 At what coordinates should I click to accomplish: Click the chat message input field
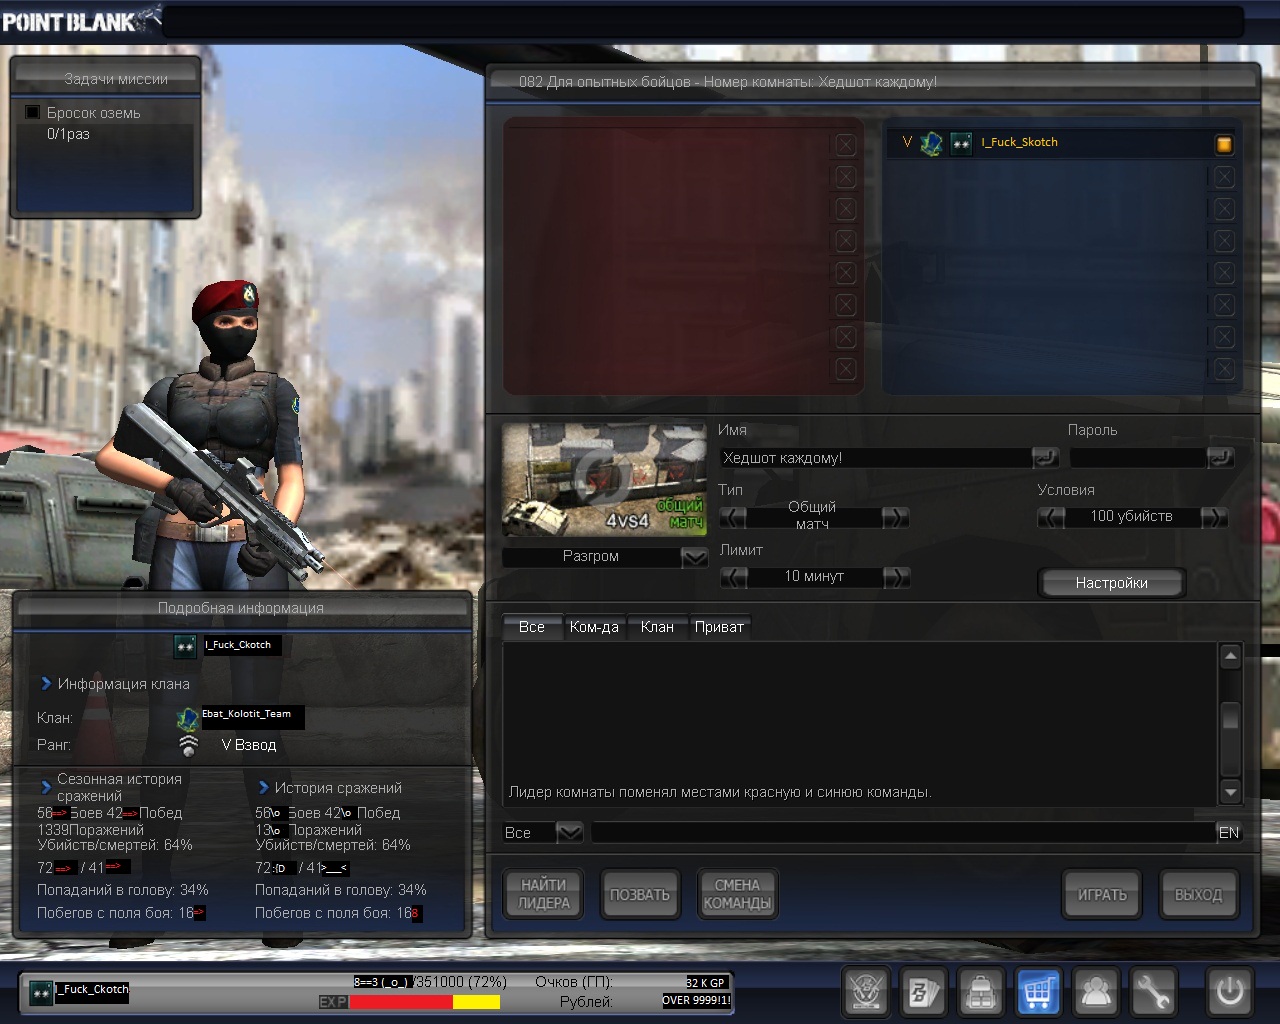click(900, 832)
